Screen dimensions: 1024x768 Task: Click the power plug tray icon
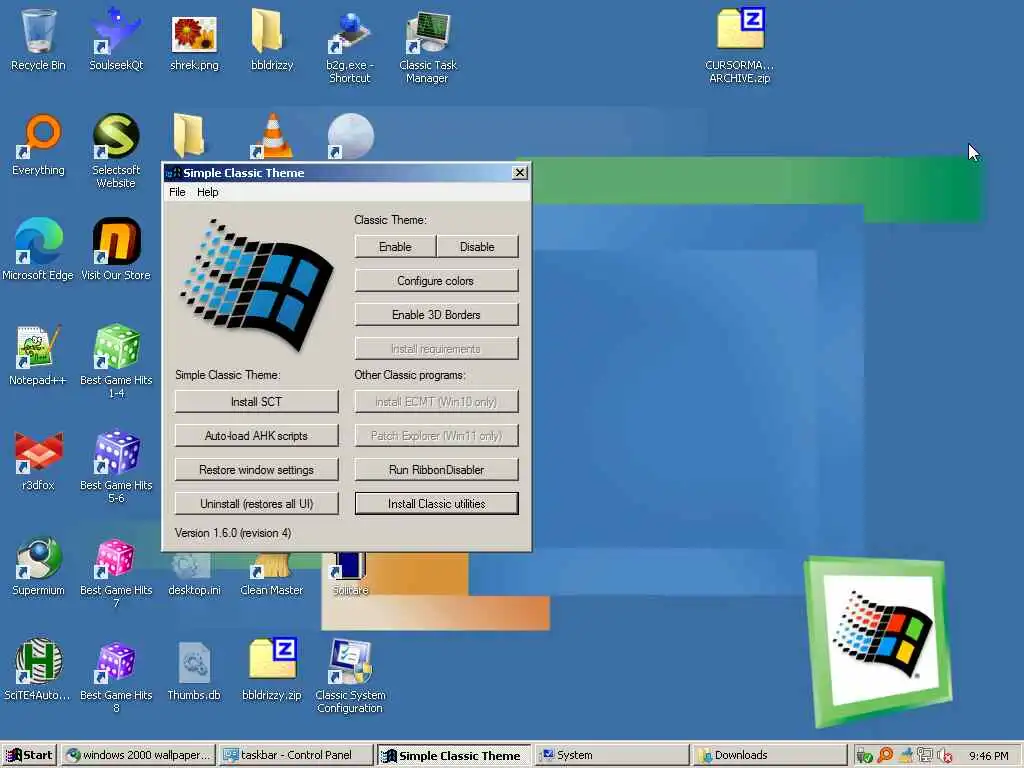click(864, 756)
